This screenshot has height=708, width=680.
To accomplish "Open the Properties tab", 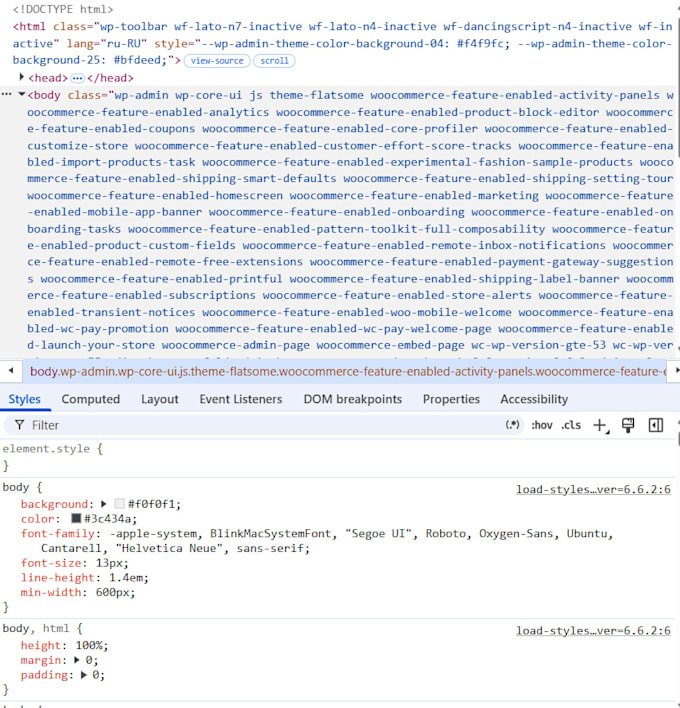I will 451,399.
